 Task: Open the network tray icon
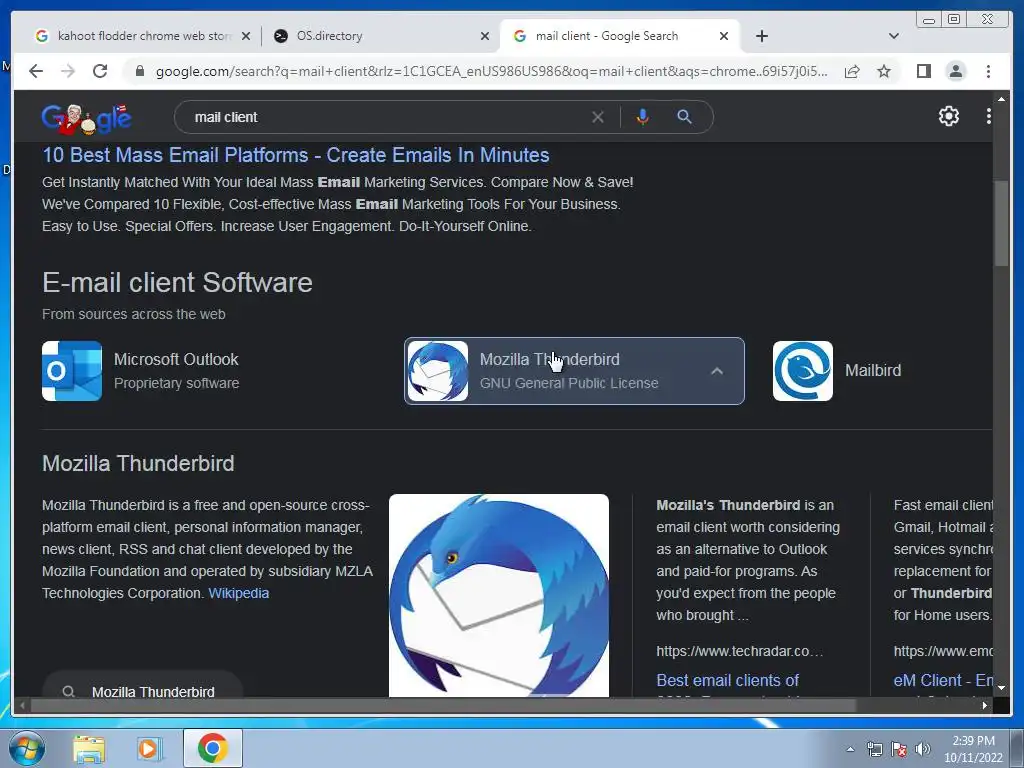point(874,749)
